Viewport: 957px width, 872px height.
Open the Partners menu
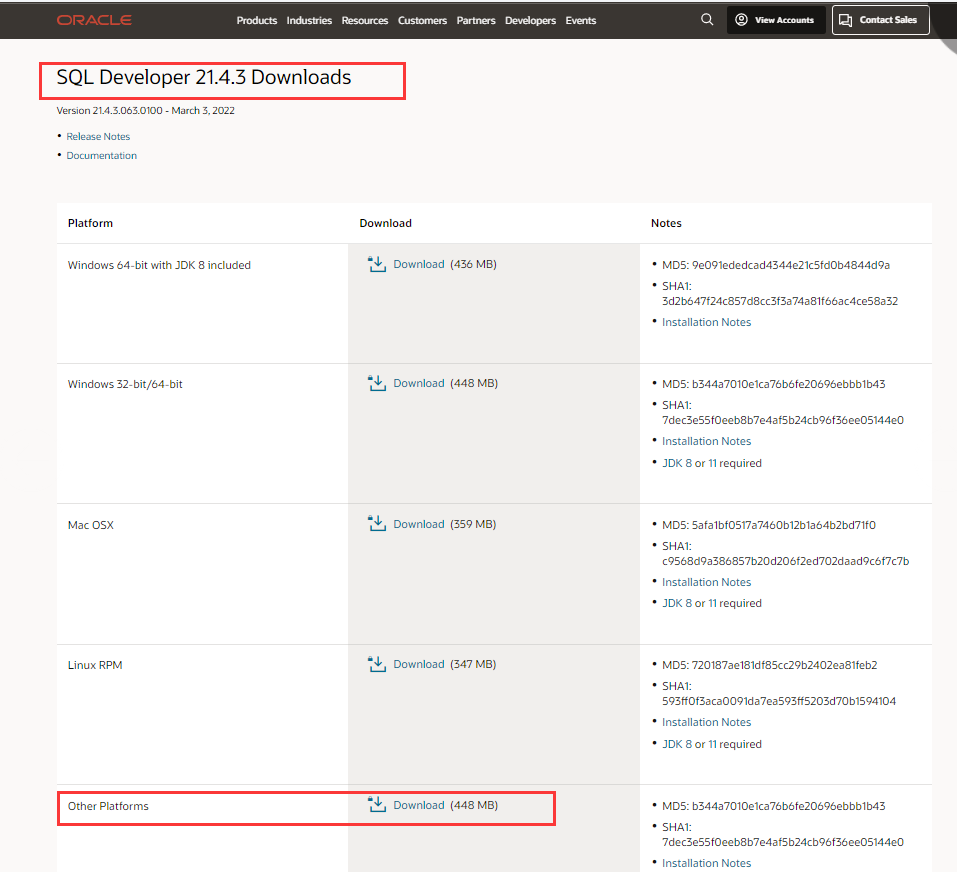[476, 20]
